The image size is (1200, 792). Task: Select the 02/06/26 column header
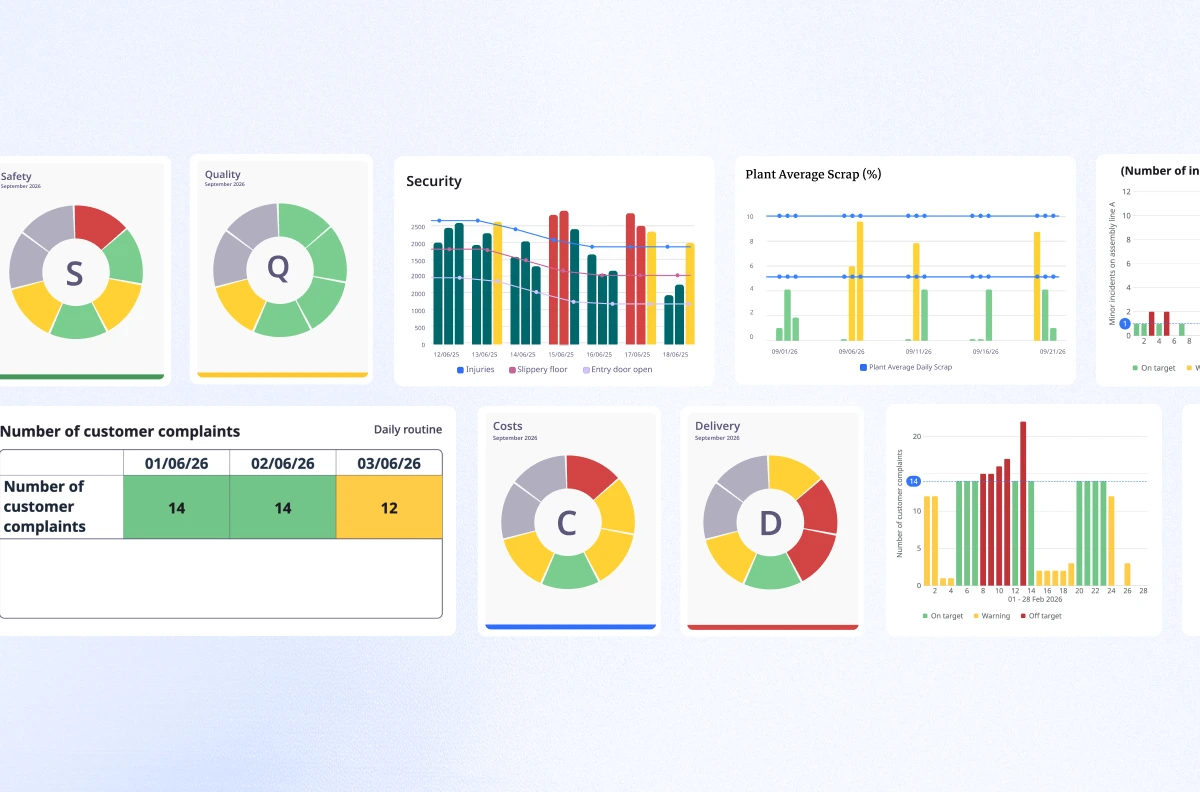[283, 463]
